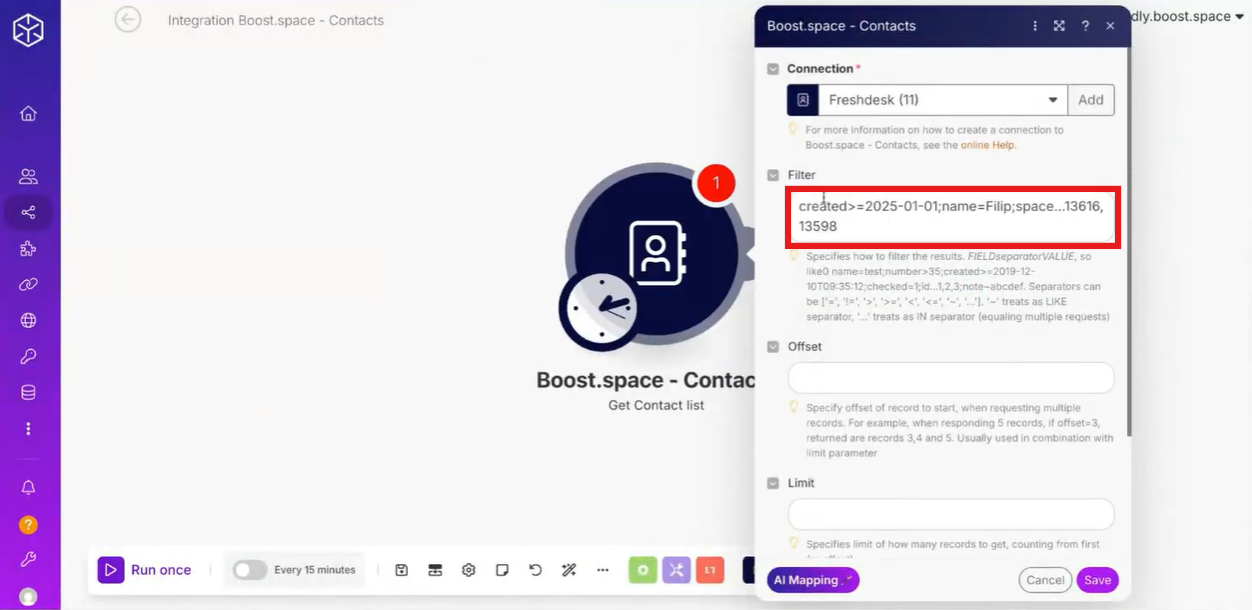The height and width of the screenshot is (610, 1252).
Task: Click the Run once button
Action: point(145,570)
